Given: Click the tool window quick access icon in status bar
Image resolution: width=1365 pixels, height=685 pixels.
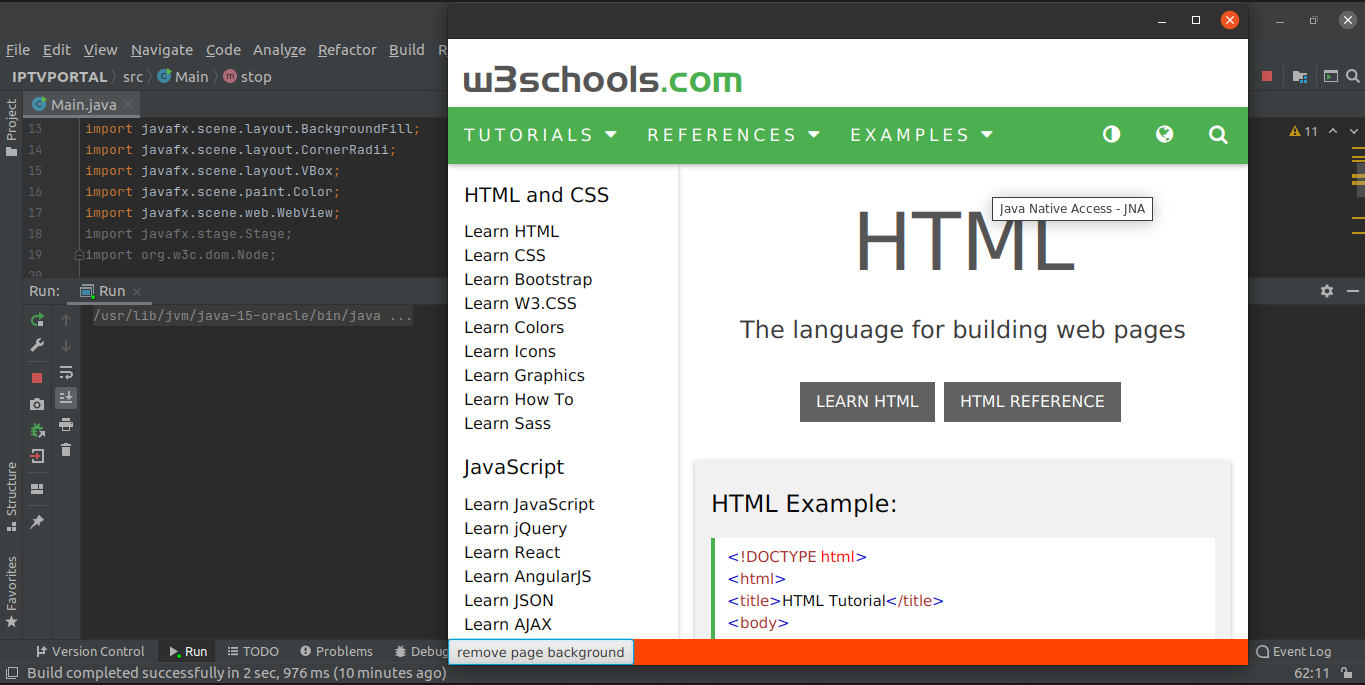Looking at the screenshot, I should (x=12, y=673).
